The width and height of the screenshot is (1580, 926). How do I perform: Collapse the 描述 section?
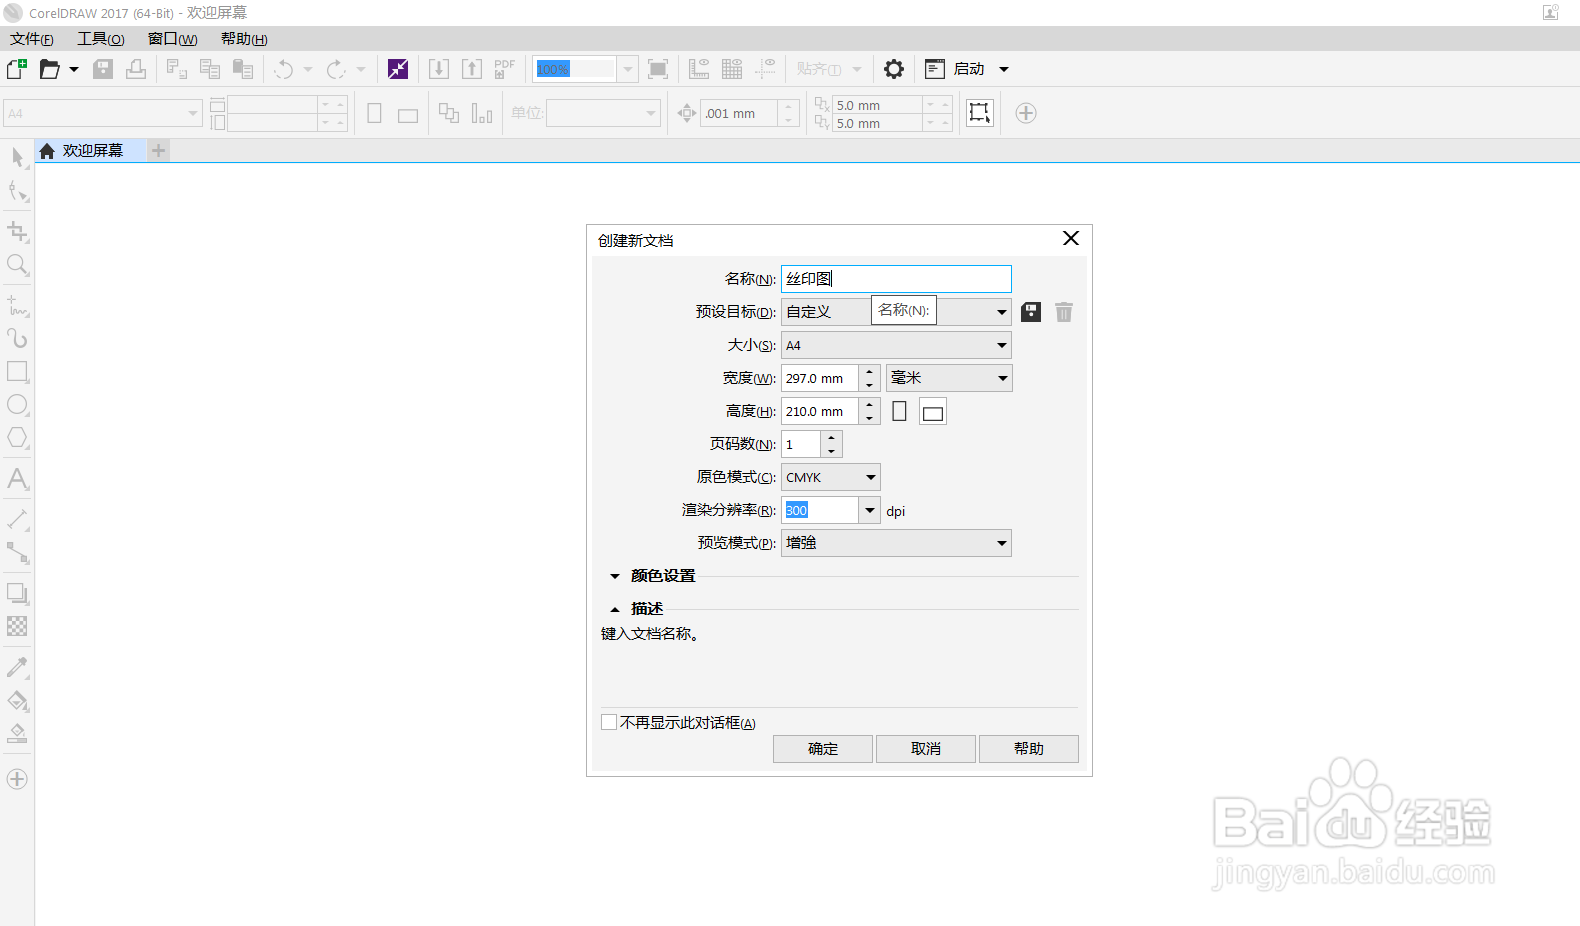pos(615,609)
